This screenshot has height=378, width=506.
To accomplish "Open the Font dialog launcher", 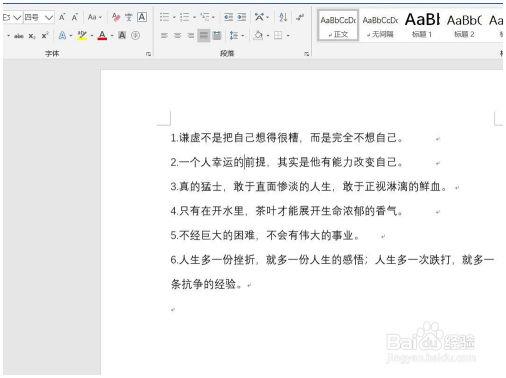I will (x=148, y=54).
